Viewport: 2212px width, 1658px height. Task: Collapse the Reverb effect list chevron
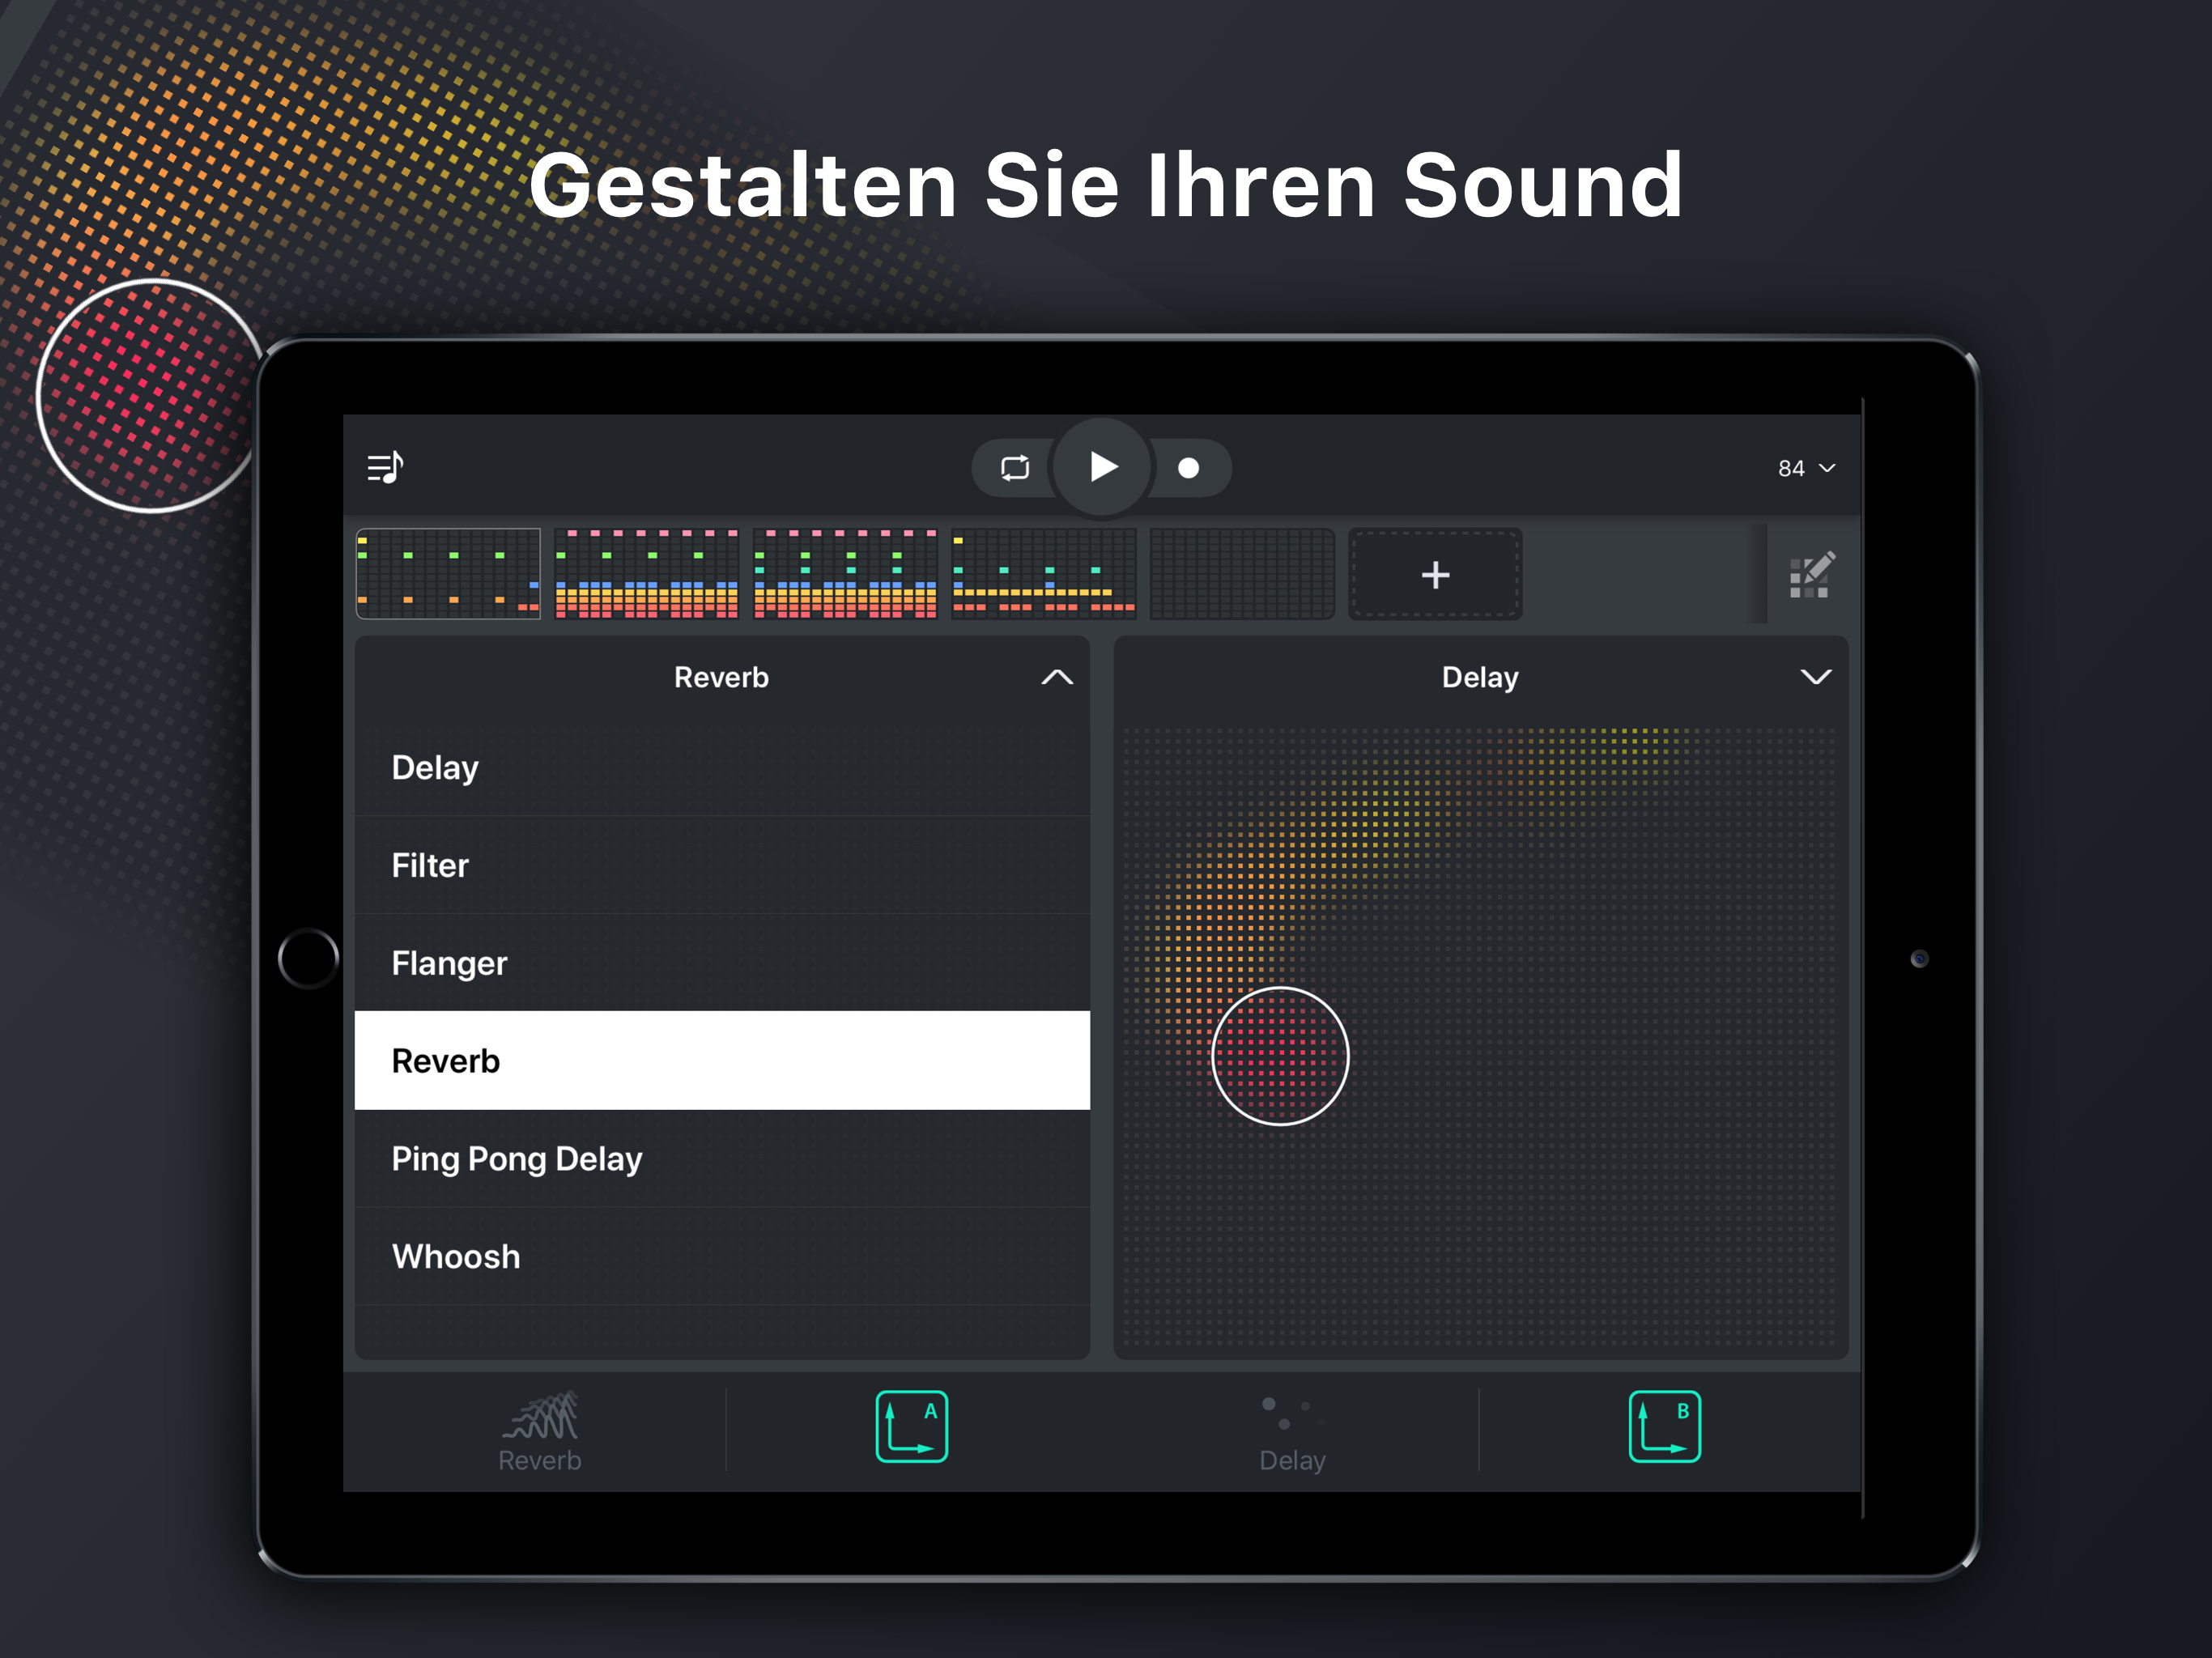tap(1057, 677)
